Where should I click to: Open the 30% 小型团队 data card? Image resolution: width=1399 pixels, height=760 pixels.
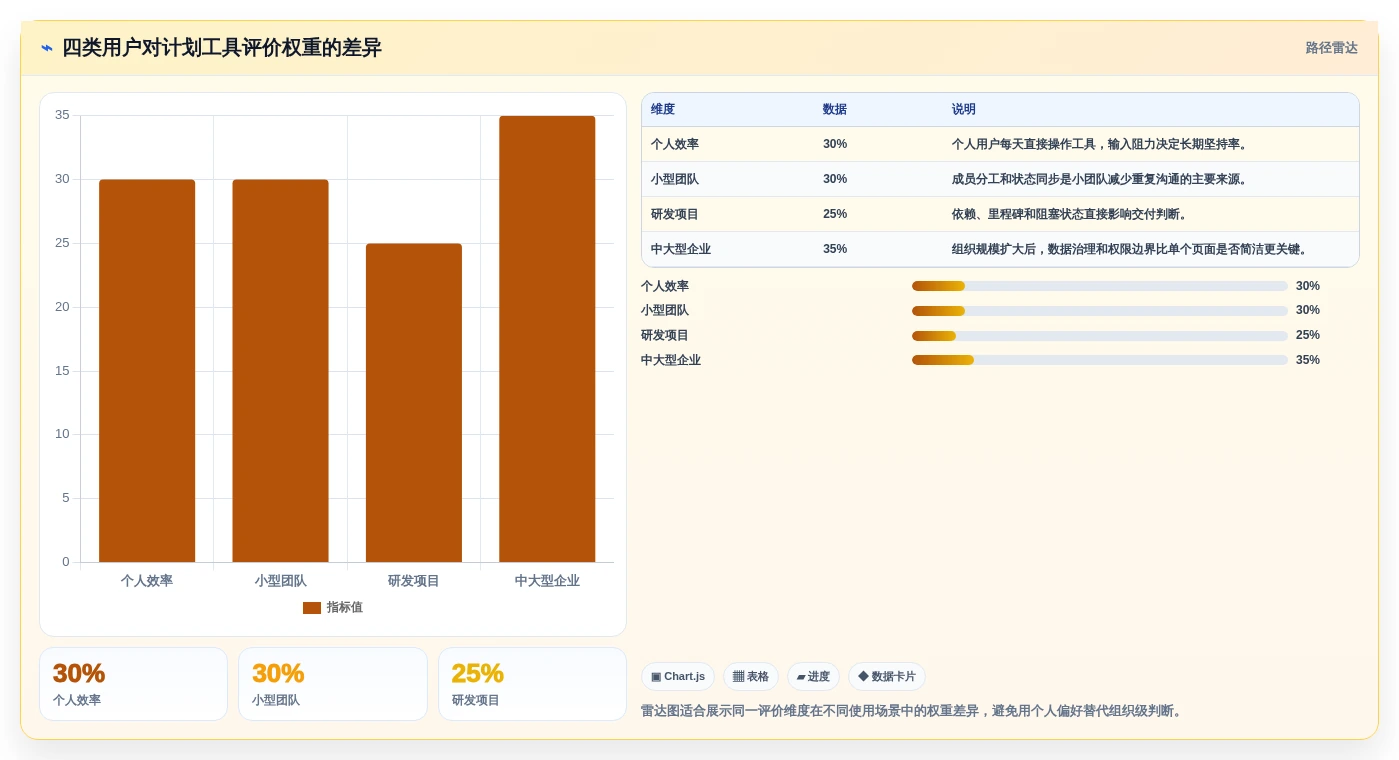coord(333,684)
